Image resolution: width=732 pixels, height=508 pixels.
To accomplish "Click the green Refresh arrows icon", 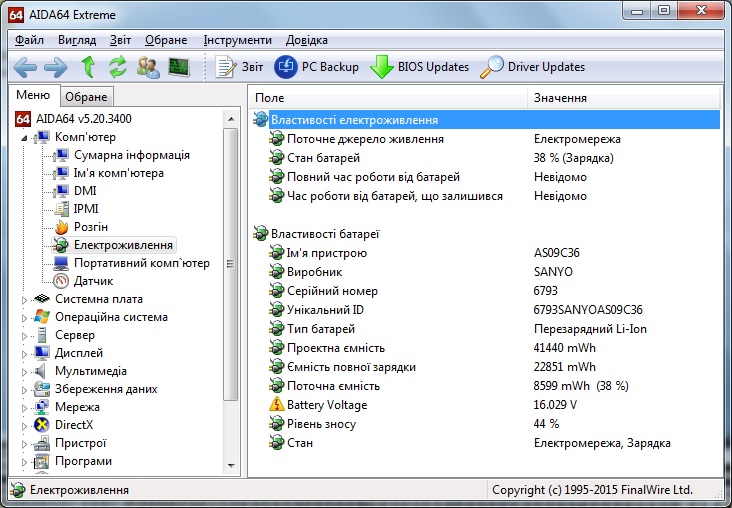I will click(118, 67).
